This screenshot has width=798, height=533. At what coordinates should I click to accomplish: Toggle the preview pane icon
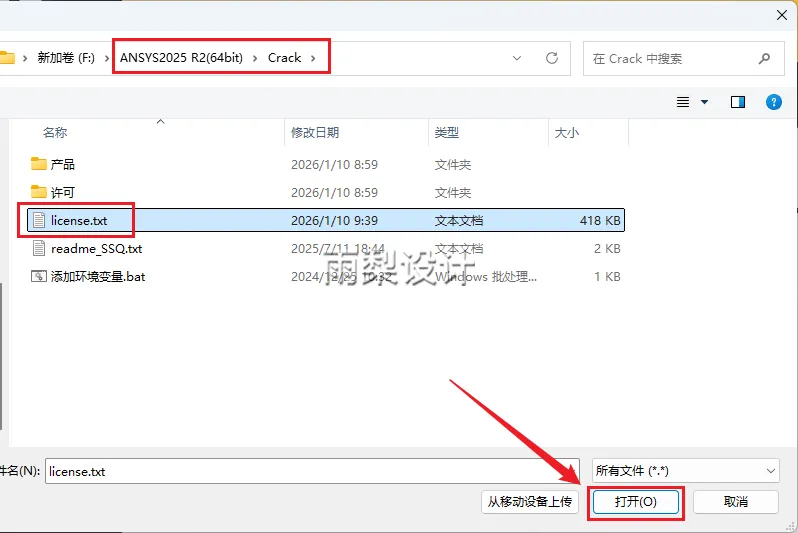coord(738,102)
